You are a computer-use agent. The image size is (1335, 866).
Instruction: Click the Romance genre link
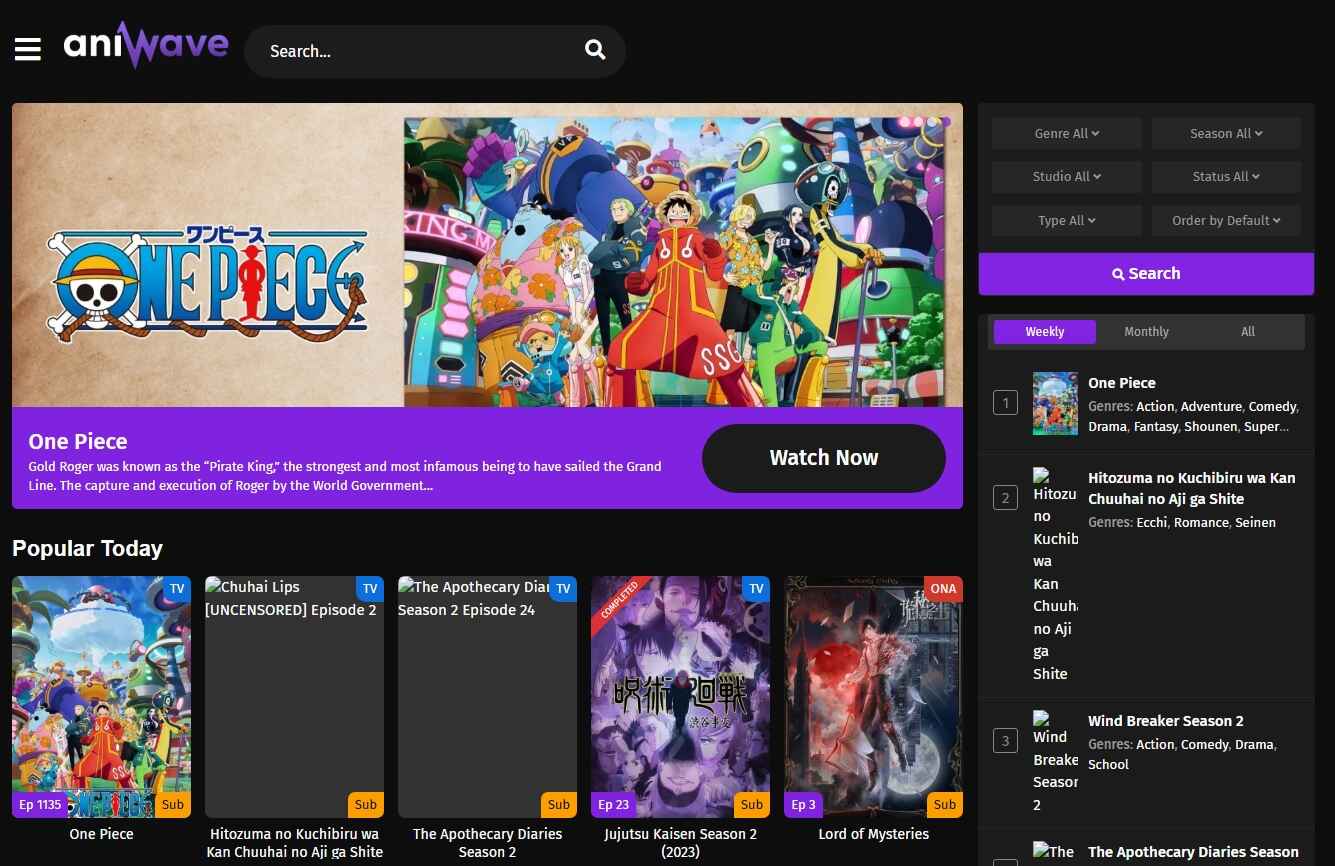pyautogui.click(x=1201, y=522)
